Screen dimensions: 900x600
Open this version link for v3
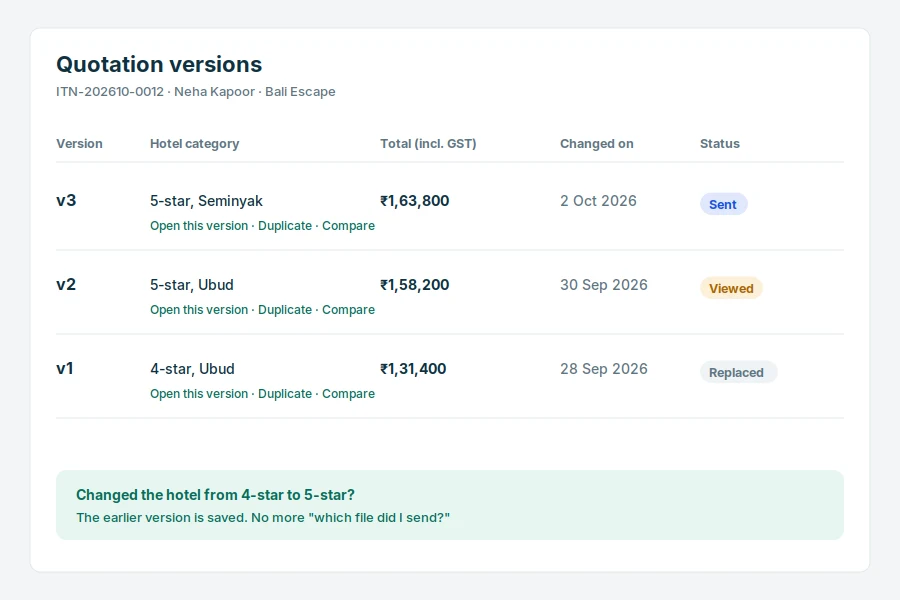(x=199, y=226)
